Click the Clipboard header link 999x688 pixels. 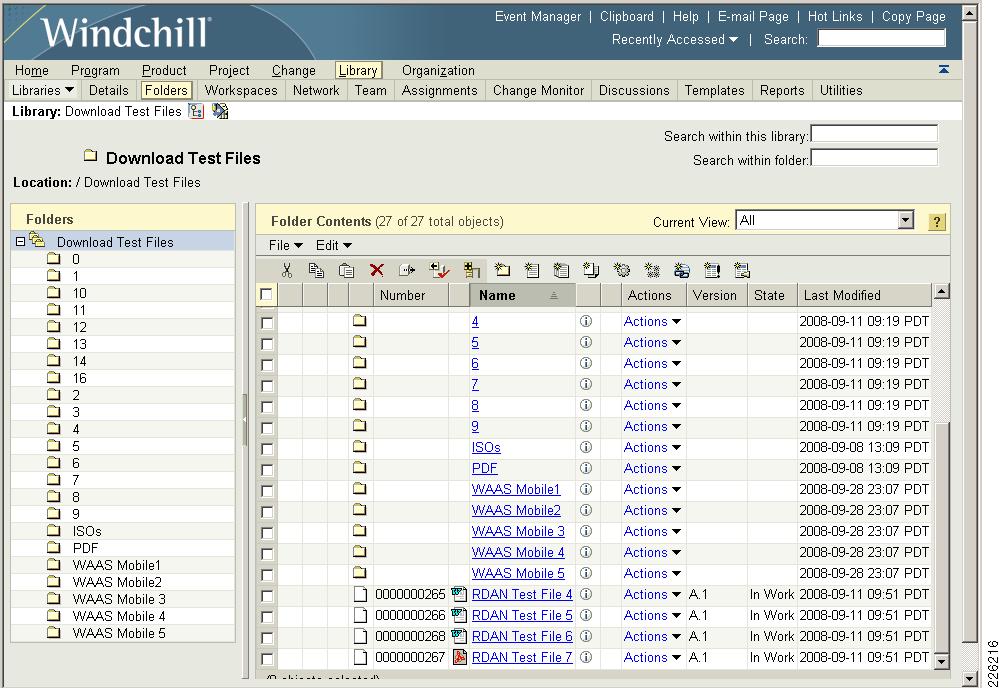point(626,17)
